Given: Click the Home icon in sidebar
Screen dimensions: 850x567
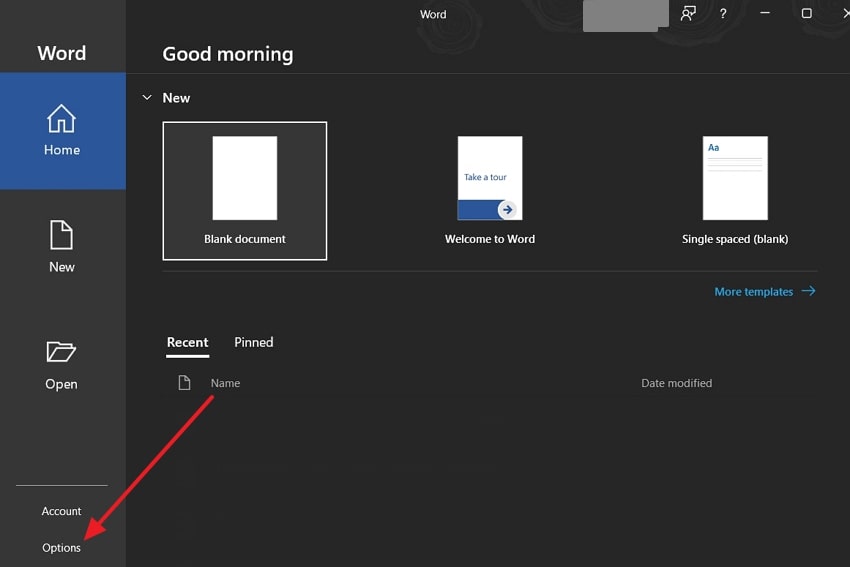Looking at the screenshot, I should [x=62, y=119].
